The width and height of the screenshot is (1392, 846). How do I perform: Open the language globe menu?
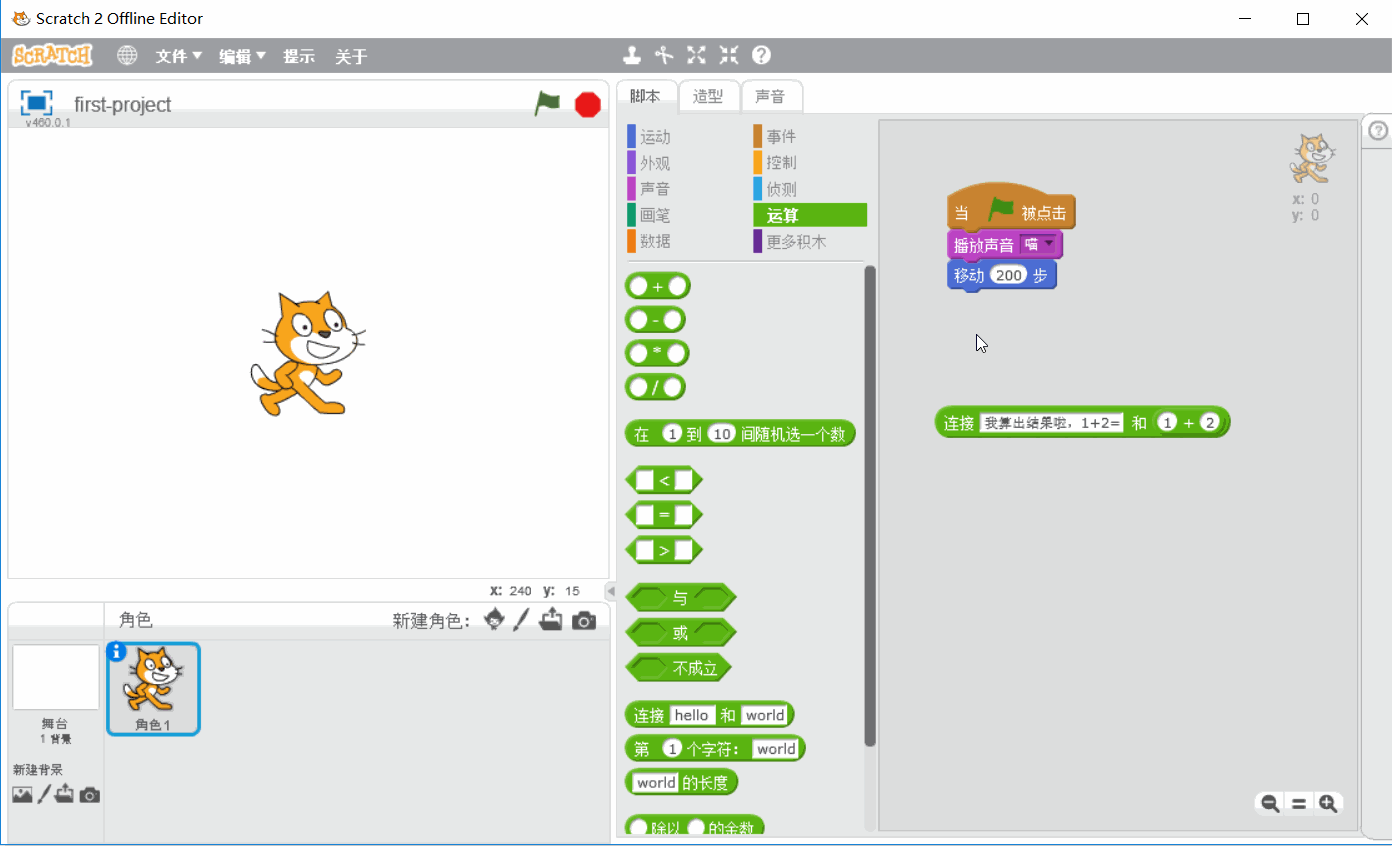tap(127, 55)
